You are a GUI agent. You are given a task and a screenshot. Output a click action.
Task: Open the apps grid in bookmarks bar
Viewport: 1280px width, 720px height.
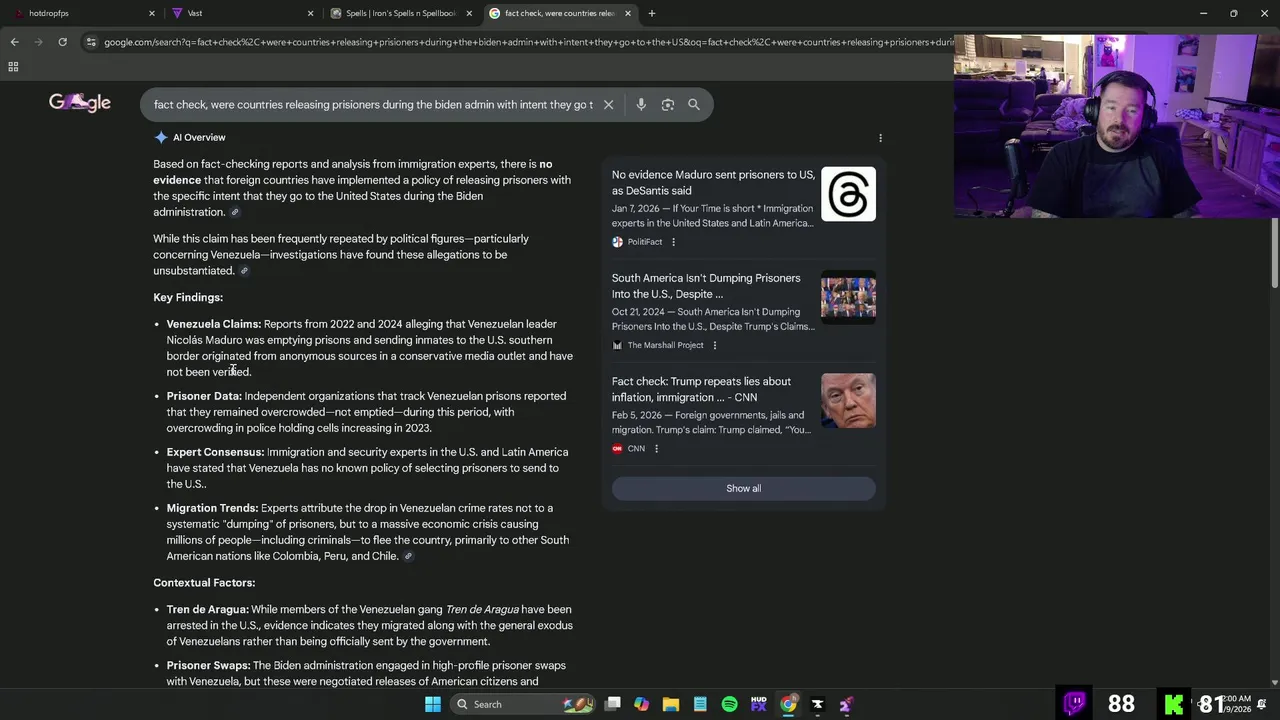[13, 67]
